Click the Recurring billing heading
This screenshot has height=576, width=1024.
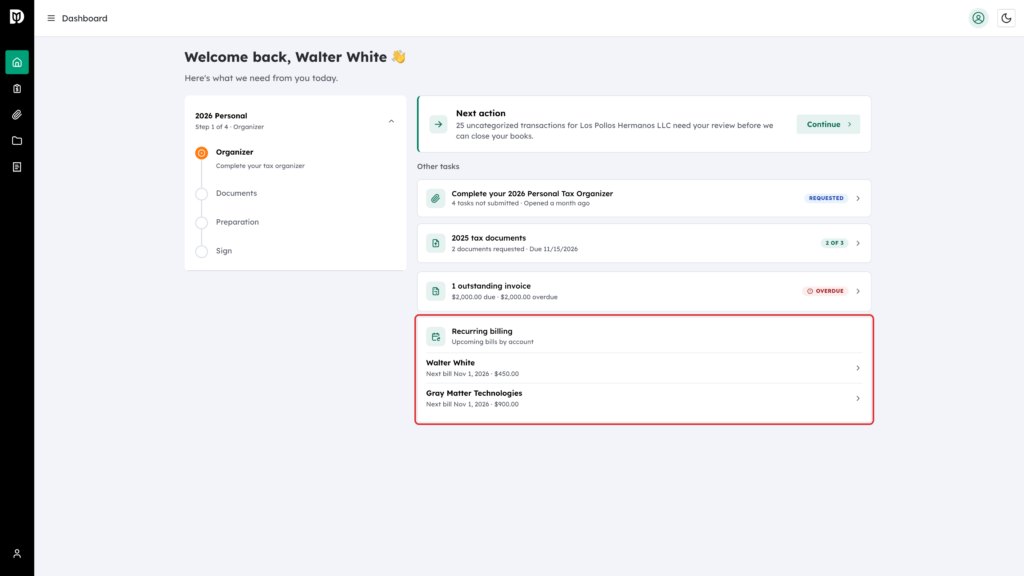point(482,331)
